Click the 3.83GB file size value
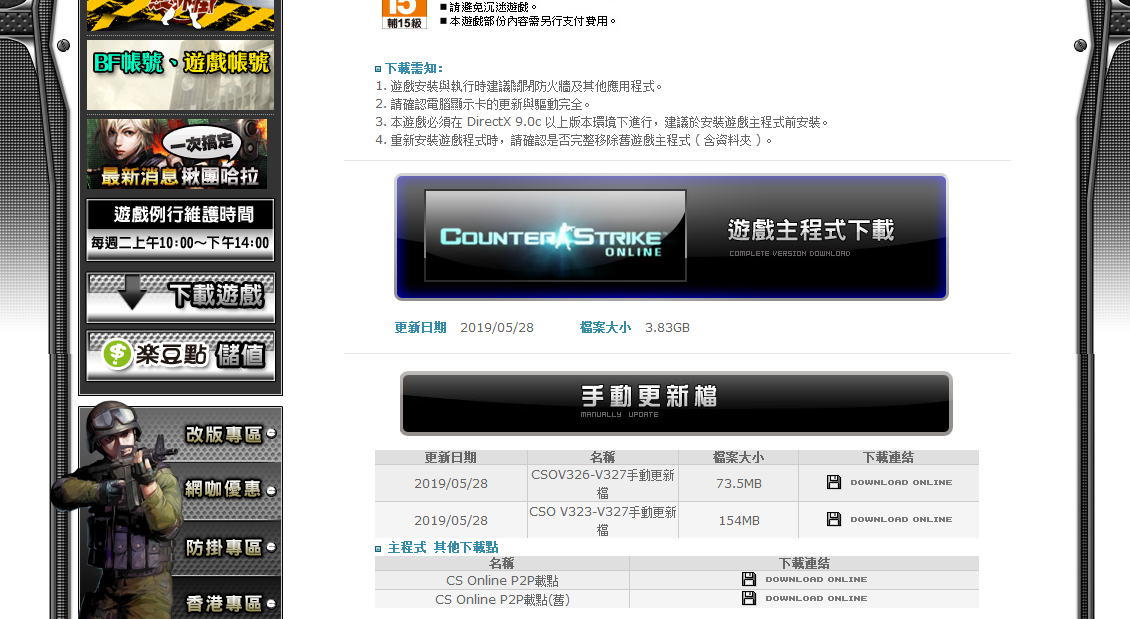Image resolution: width=1130 pixels, height=619 pixels. click(667, 328)
